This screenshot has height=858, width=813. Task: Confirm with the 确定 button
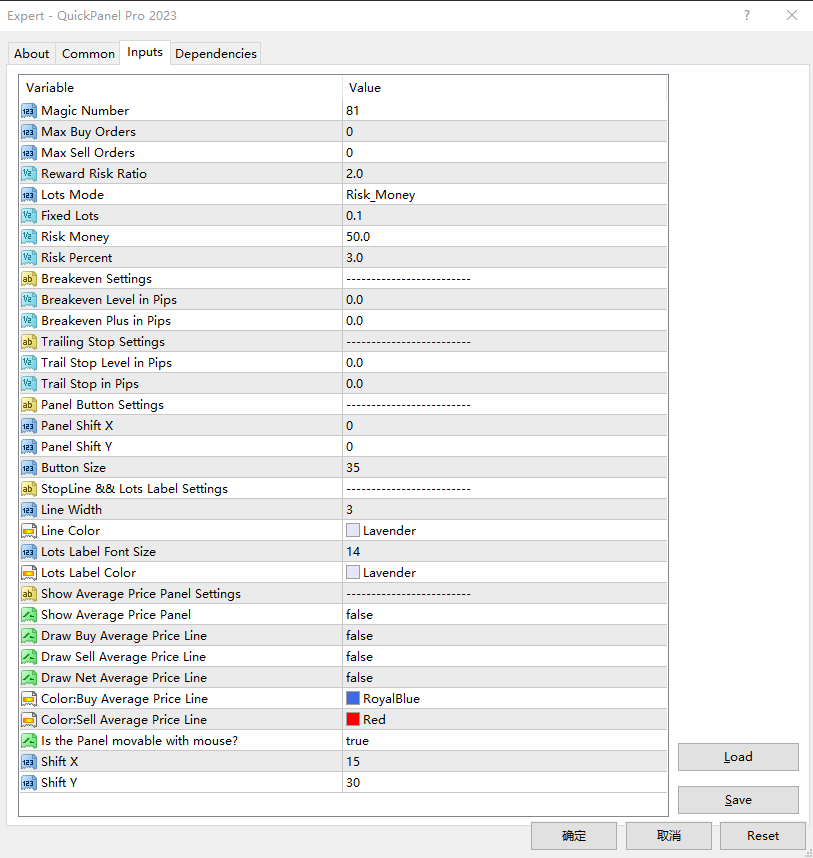574,836
